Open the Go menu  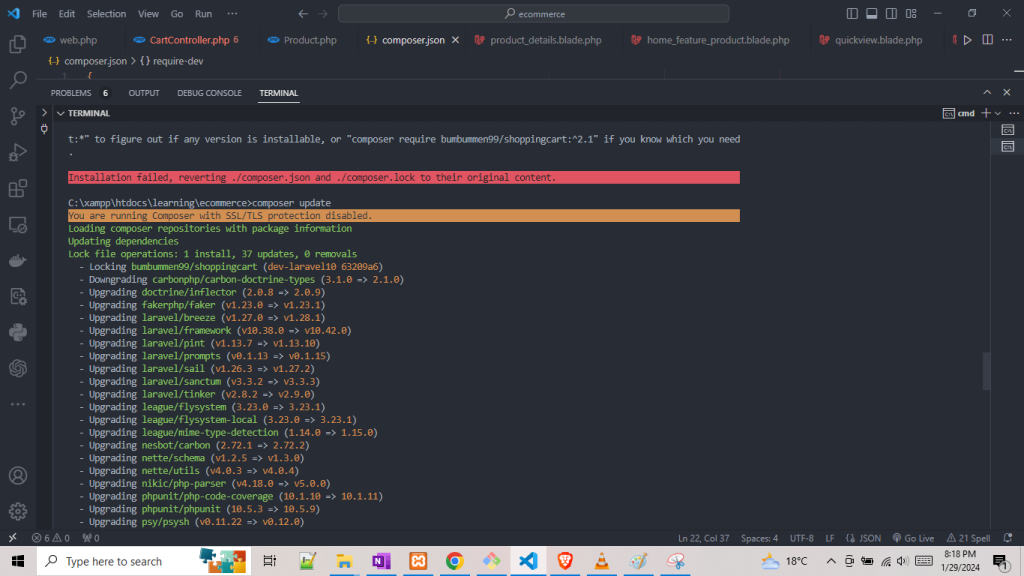click(177, 13)
